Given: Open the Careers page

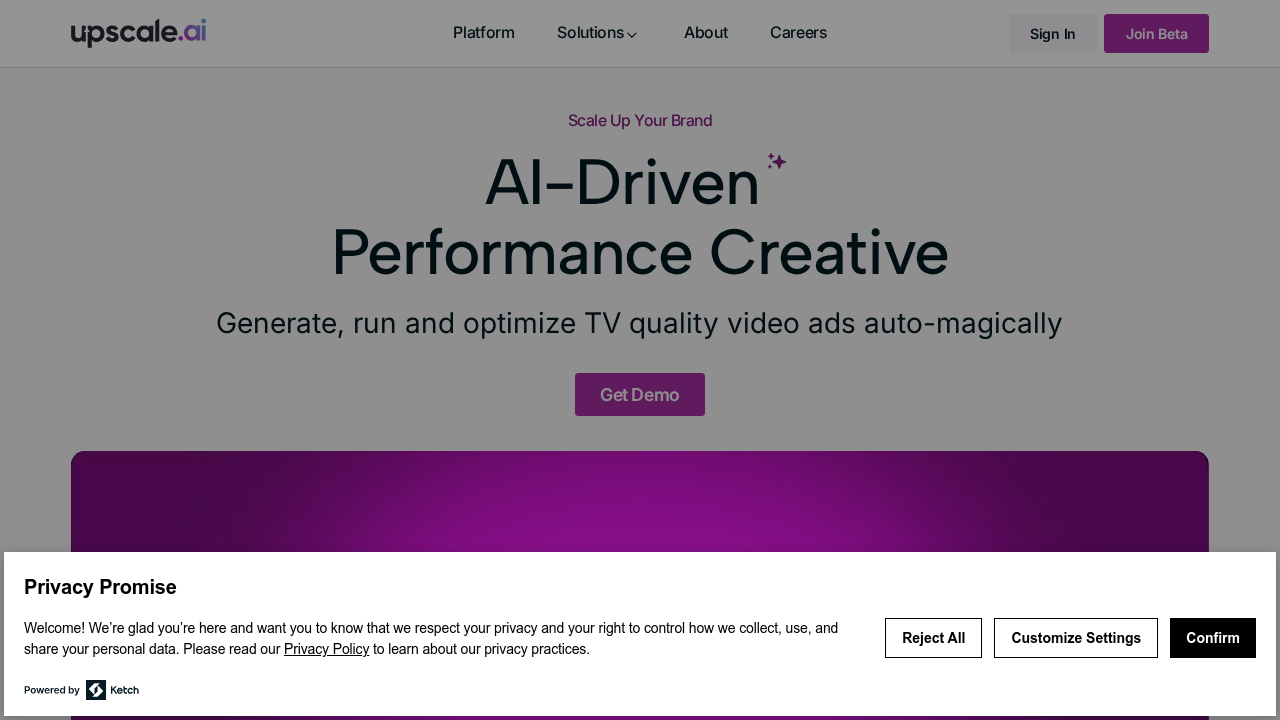Looking at the screenshot, I should click(798, 33).
